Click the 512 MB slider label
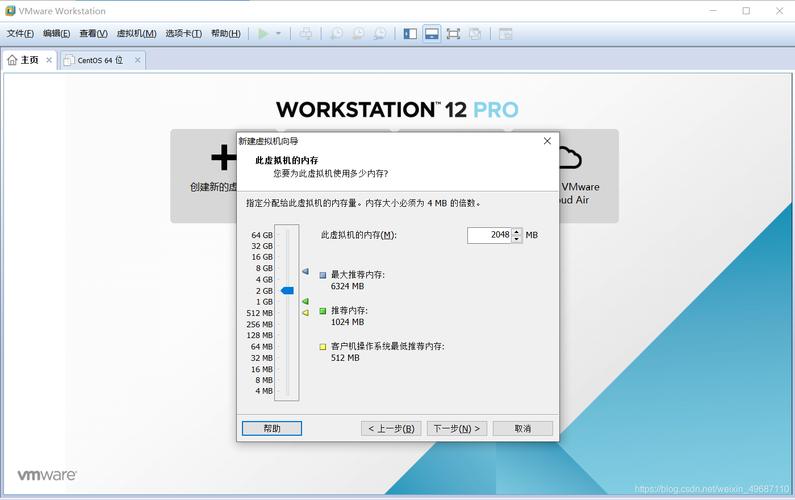The height and width of the screenshot is (500, 795). 260,313
